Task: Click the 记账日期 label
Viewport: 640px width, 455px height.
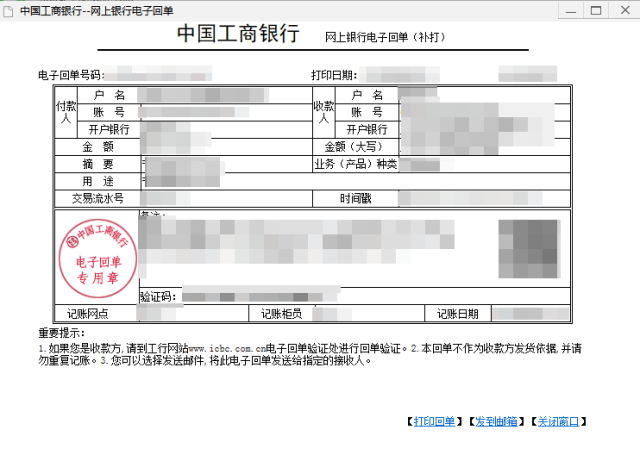Action: pyautogui.click(x=458, y=314)
